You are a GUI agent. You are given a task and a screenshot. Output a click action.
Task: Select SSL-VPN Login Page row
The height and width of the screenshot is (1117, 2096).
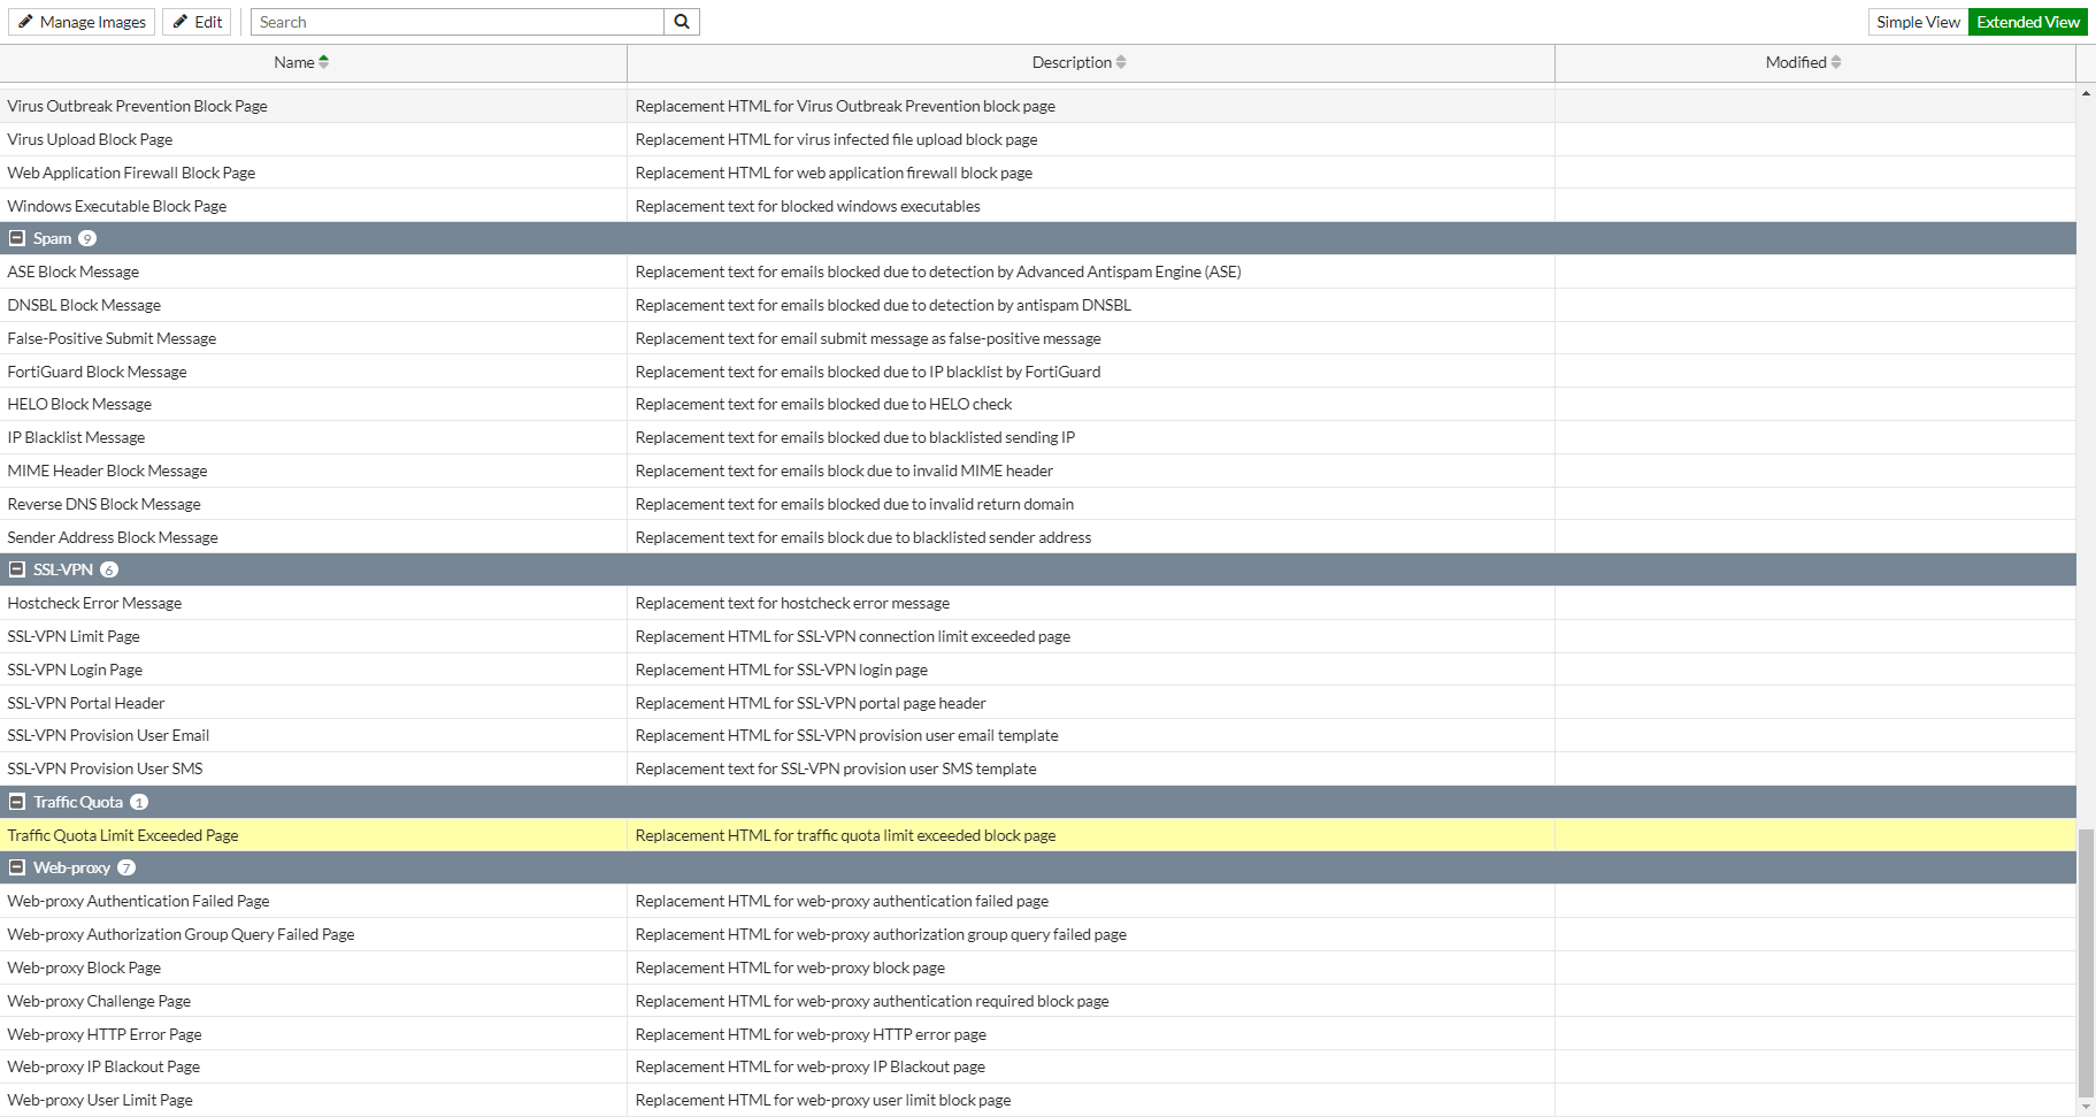coord(75,669)
